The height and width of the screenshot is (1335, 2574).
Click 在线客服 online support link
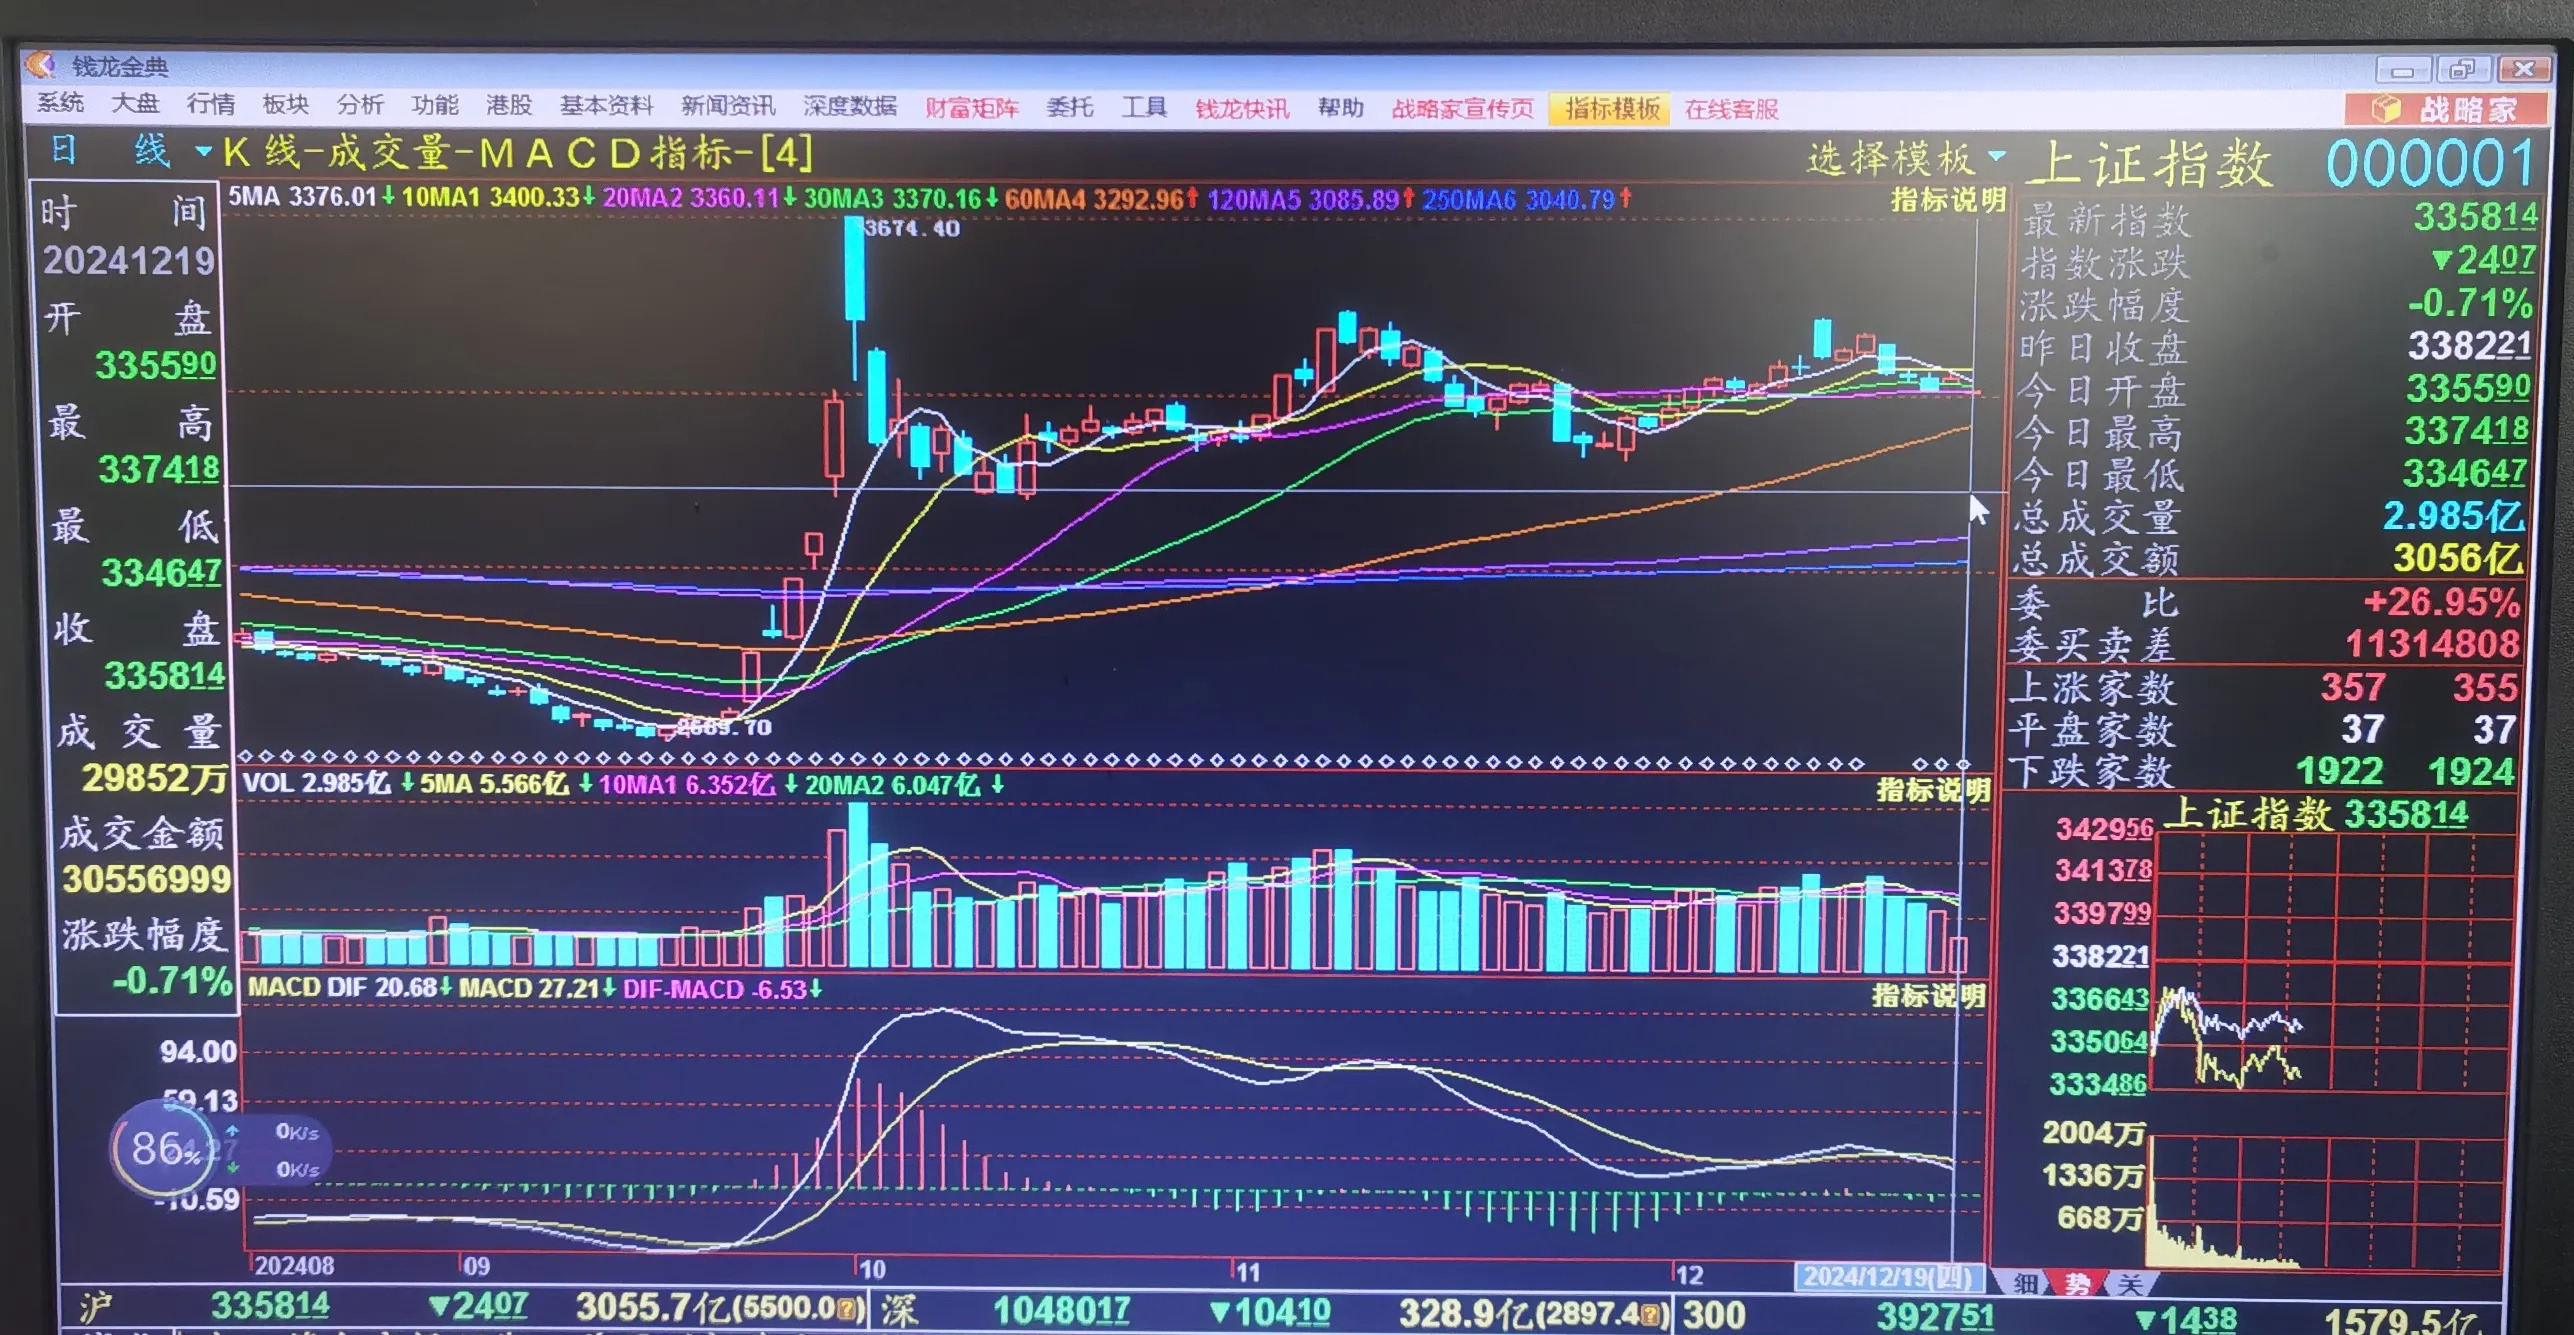[x=1731, y=109]
